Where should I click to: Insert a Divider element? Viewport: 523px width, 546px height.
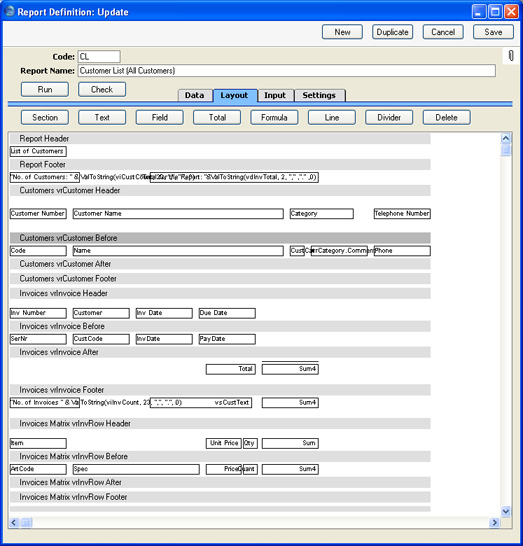click(x=389, y=117)
